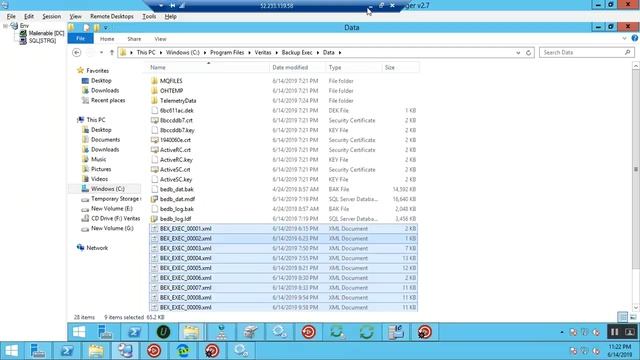This screenshot has height=360, width=640.
Task: Open Start button on outer host taskbar
Action: [x=11, y=351]
